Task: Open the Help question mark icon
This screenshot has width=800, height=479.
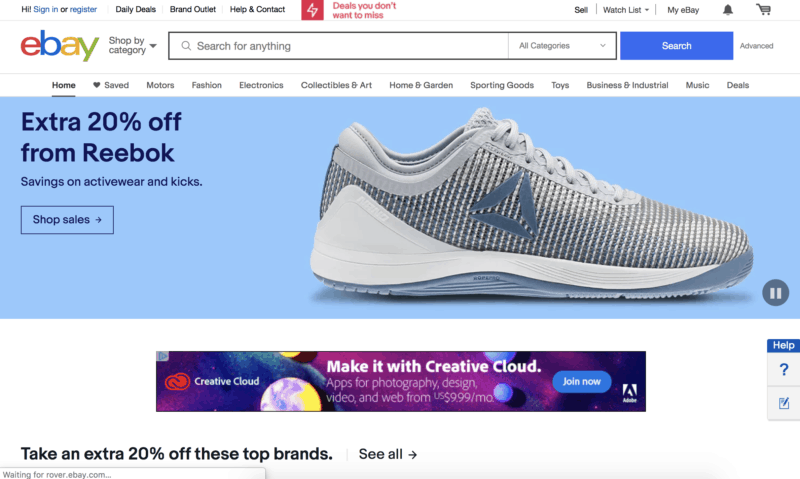Action: pyautogui.click(x=784, y=369)
